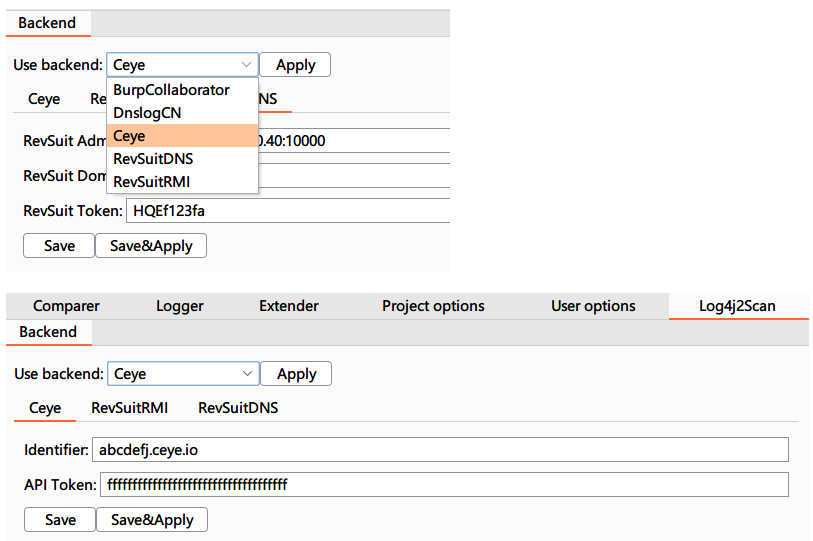813x541 pixels.
Task: Click Save in the Ceye panel
Action: pyautogui.click(x=60, y=519)
